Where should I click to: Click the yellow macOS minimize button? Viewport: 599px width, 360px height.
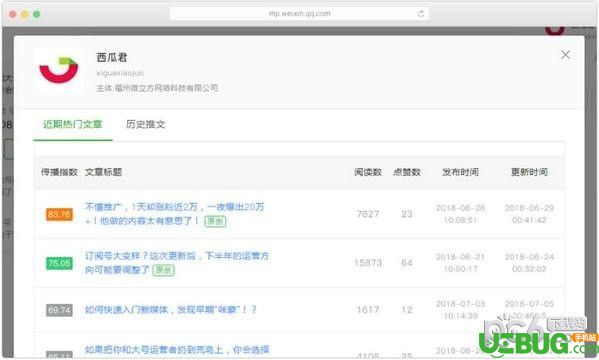coord(25,14)
